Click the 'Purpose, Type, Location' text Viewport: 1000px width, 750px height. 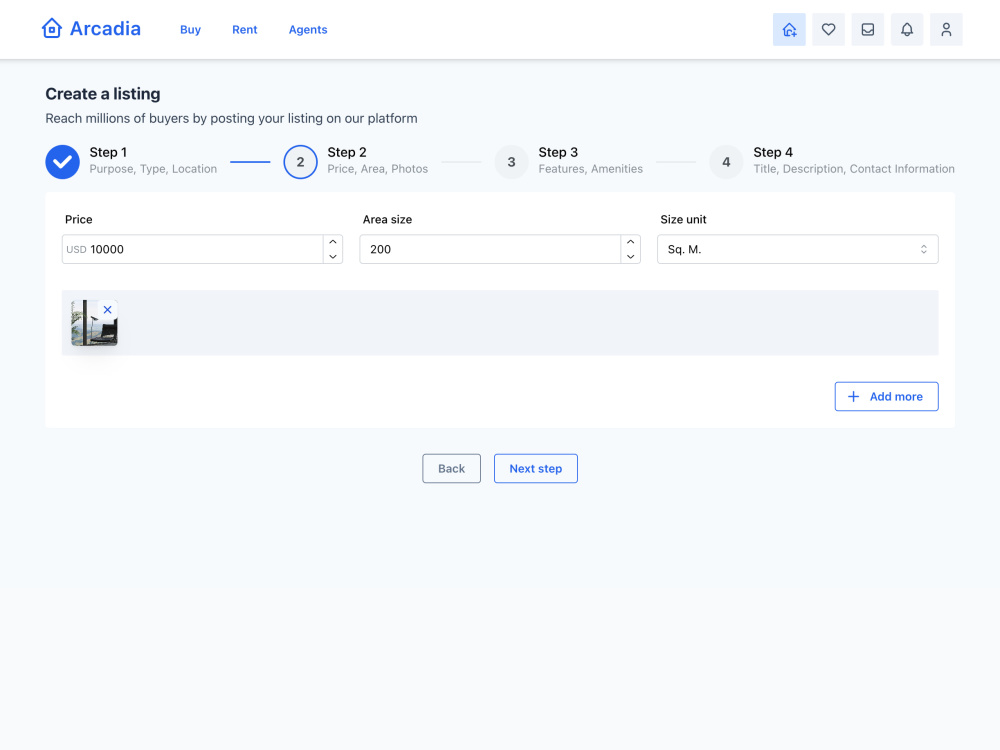[x=153, y=169]
